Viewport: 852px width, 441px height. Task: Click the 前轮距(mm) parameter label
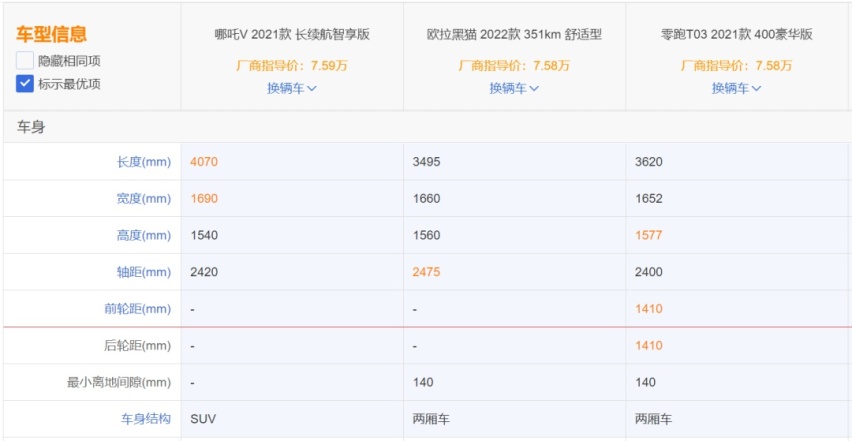[x=137, y=309]
